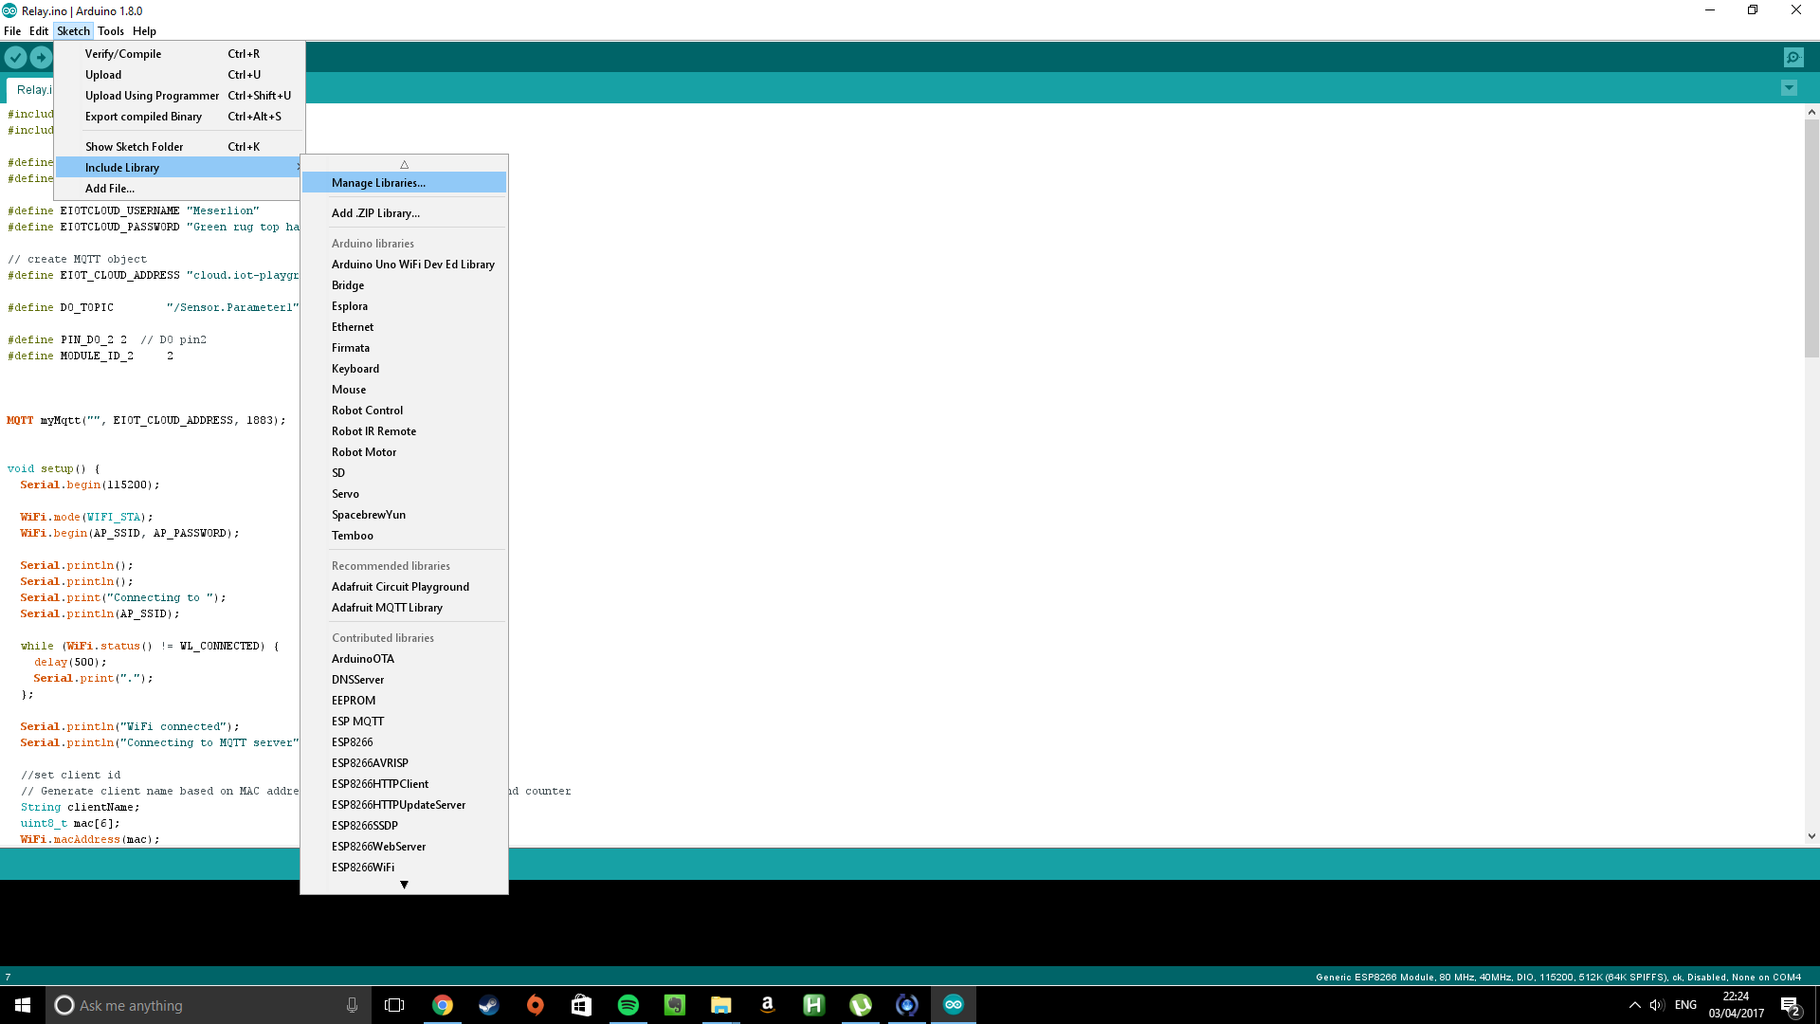Open Evernote from the taskbar
This screenshot has height=1024, width=1820.
(675, 1005)
